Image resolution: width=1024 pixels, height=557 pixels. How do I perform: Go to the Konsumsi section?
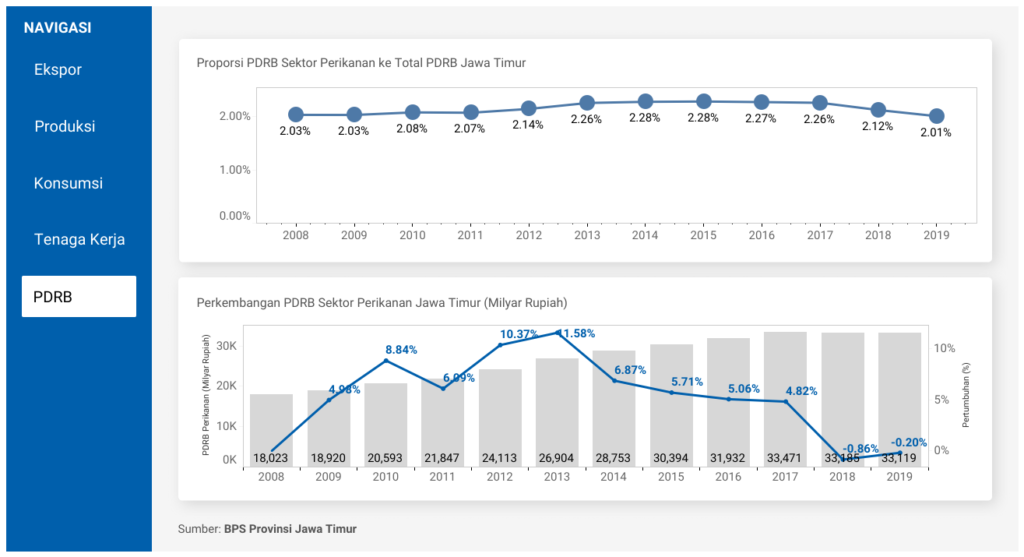click(x=68, y=184)
